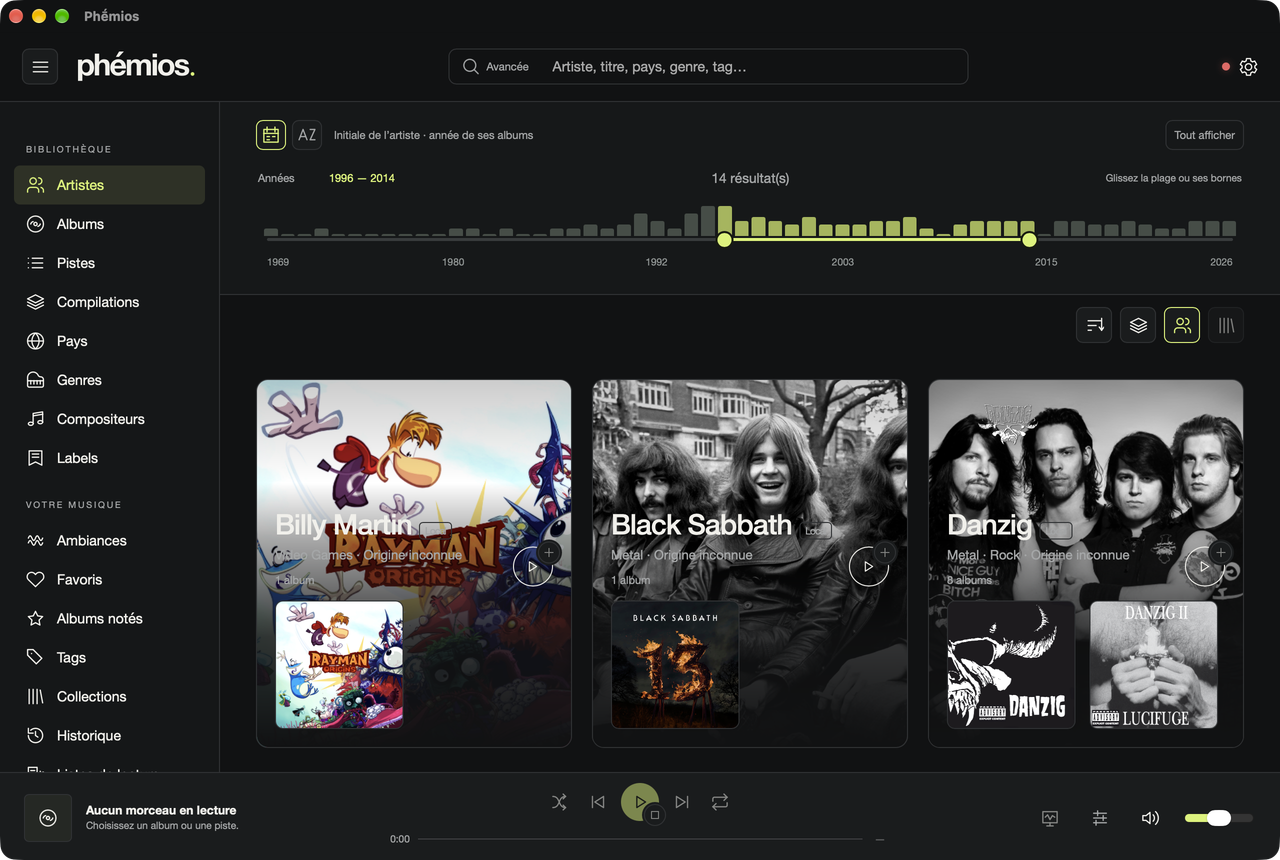Open the hamburger sidebar menu

(40, 67)
